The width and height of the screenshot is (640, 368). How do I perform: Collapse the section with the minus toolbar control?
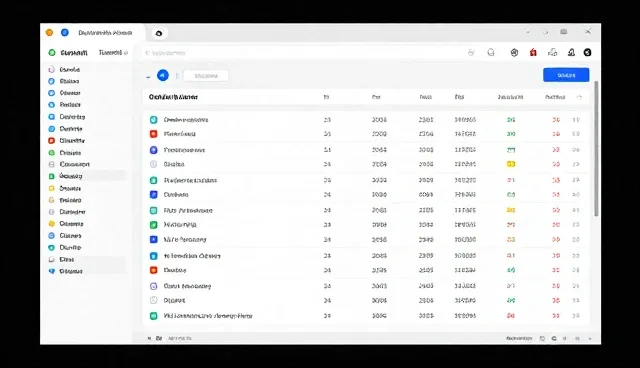click(x=148, y=76)
